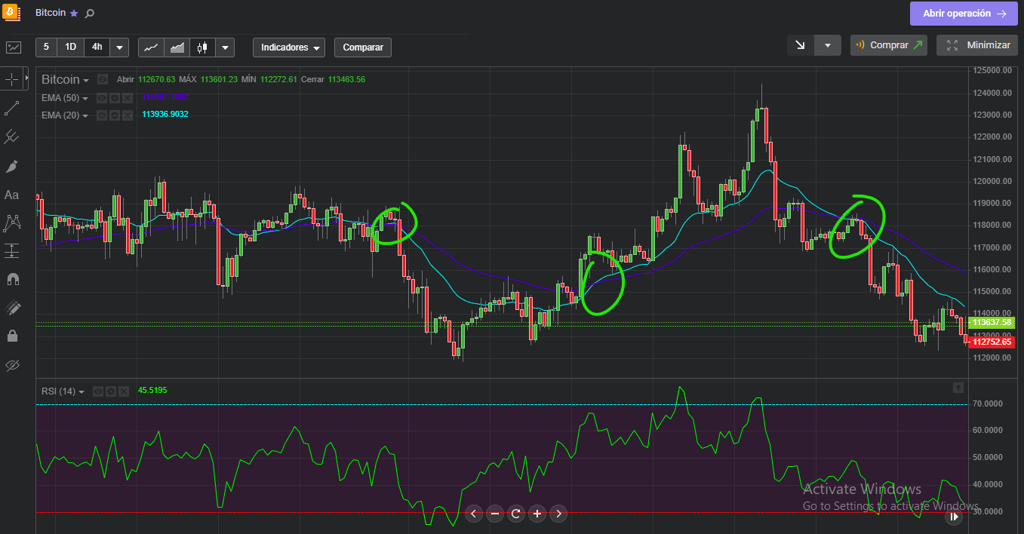1024x534 pixels.
Task: Click the Cerrar value 113463.56
Action: click(347, 80)
